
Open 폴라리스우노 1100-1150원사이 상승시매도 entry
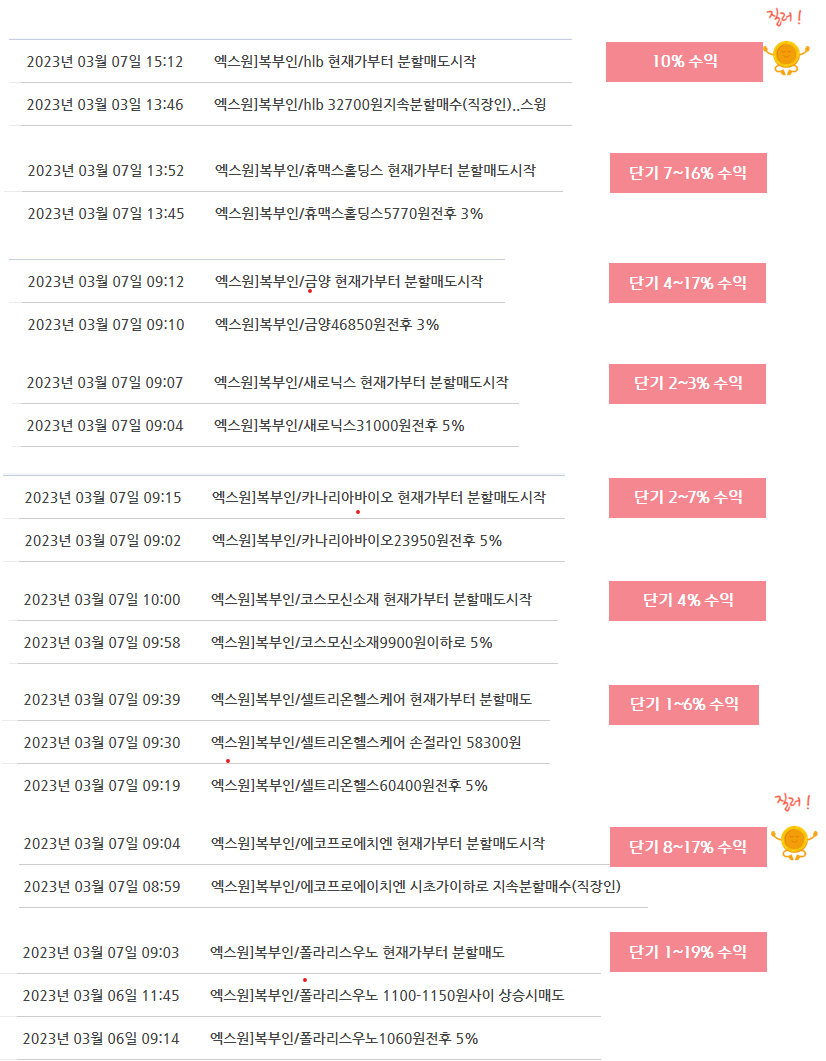(x=302, y=995)
